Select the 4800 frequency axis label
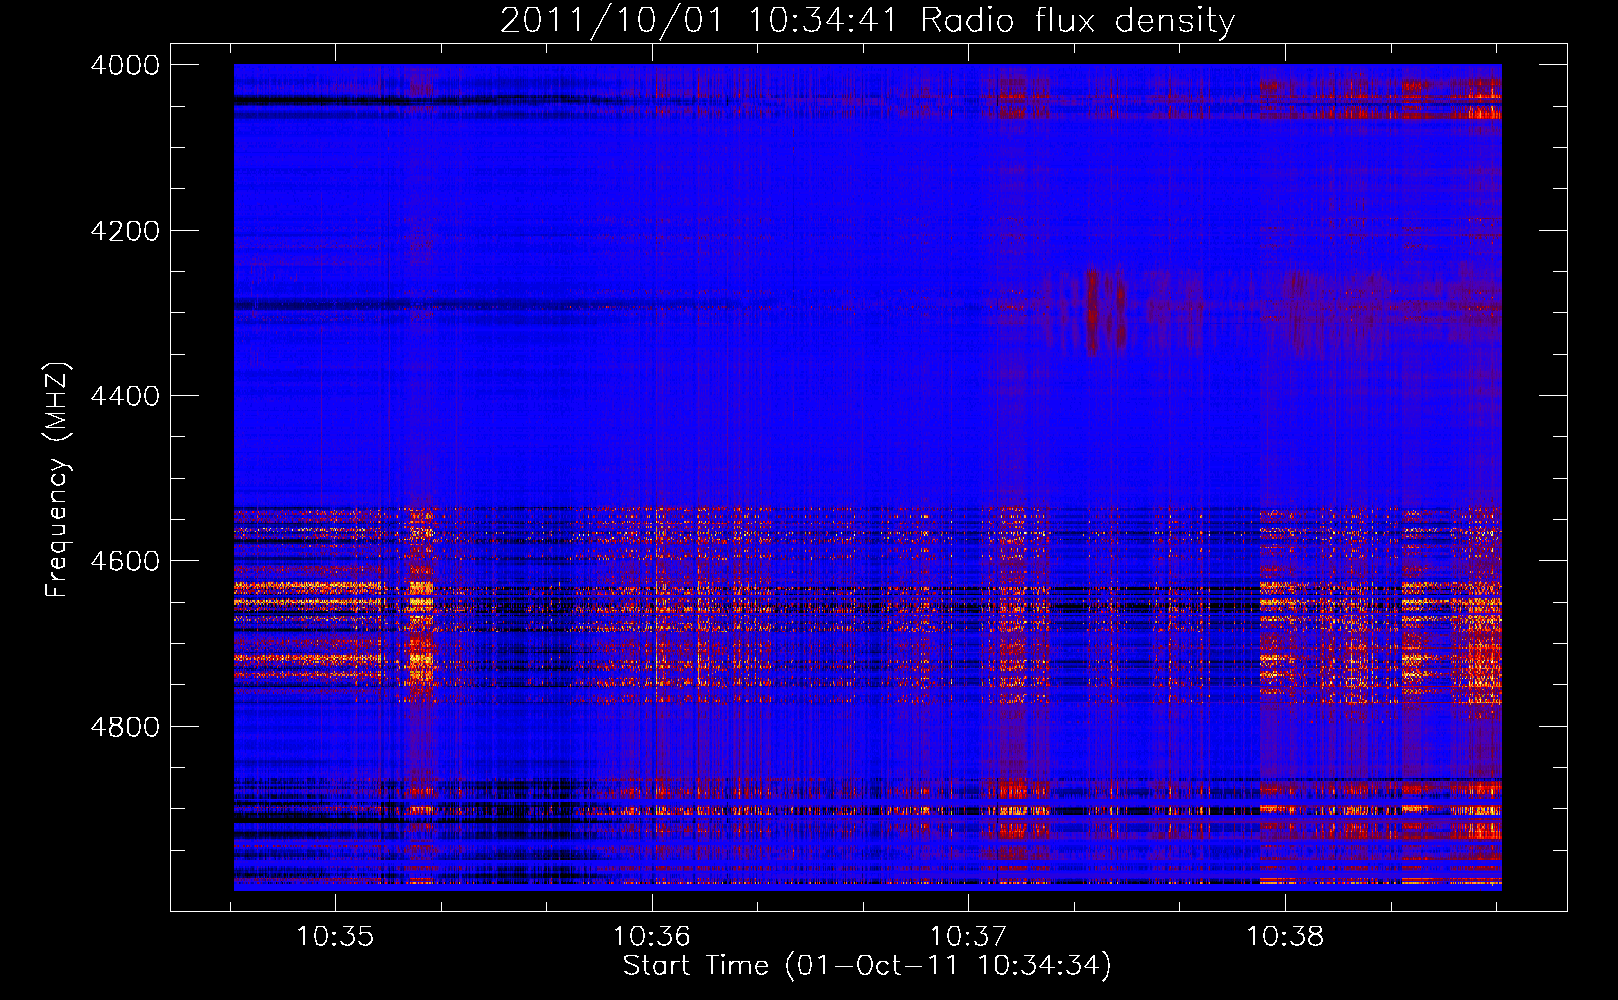The width and height of the screenshot is (1618, 1000). tap(125, 727)
